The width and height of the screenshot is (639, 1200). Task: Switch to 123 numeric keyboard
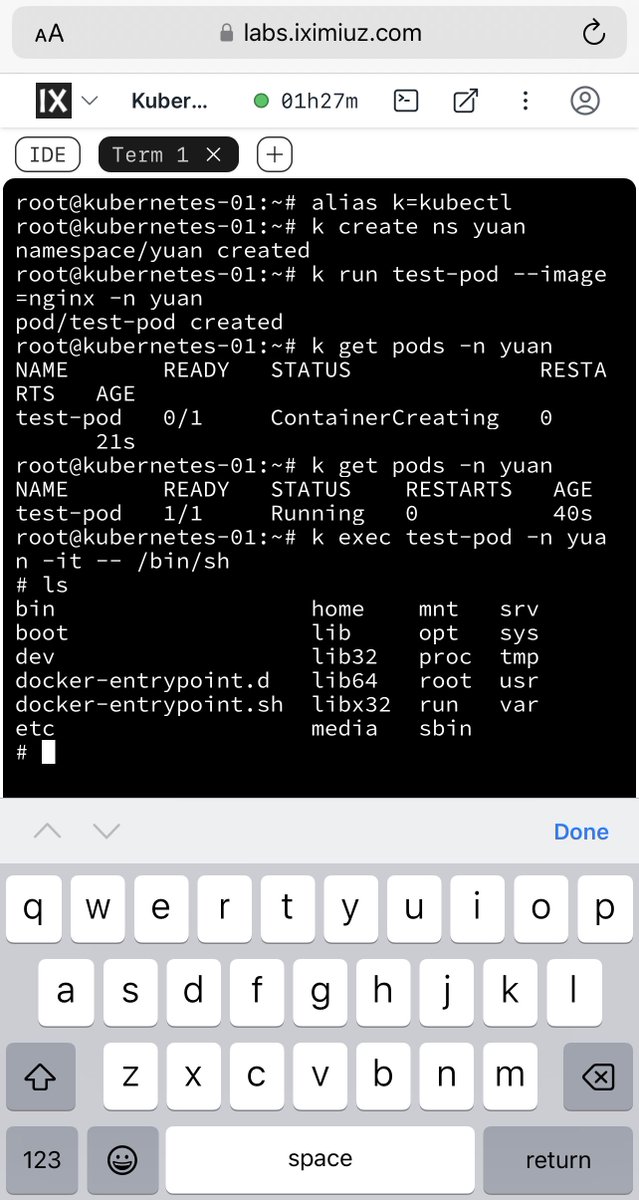coord(41,1160)
